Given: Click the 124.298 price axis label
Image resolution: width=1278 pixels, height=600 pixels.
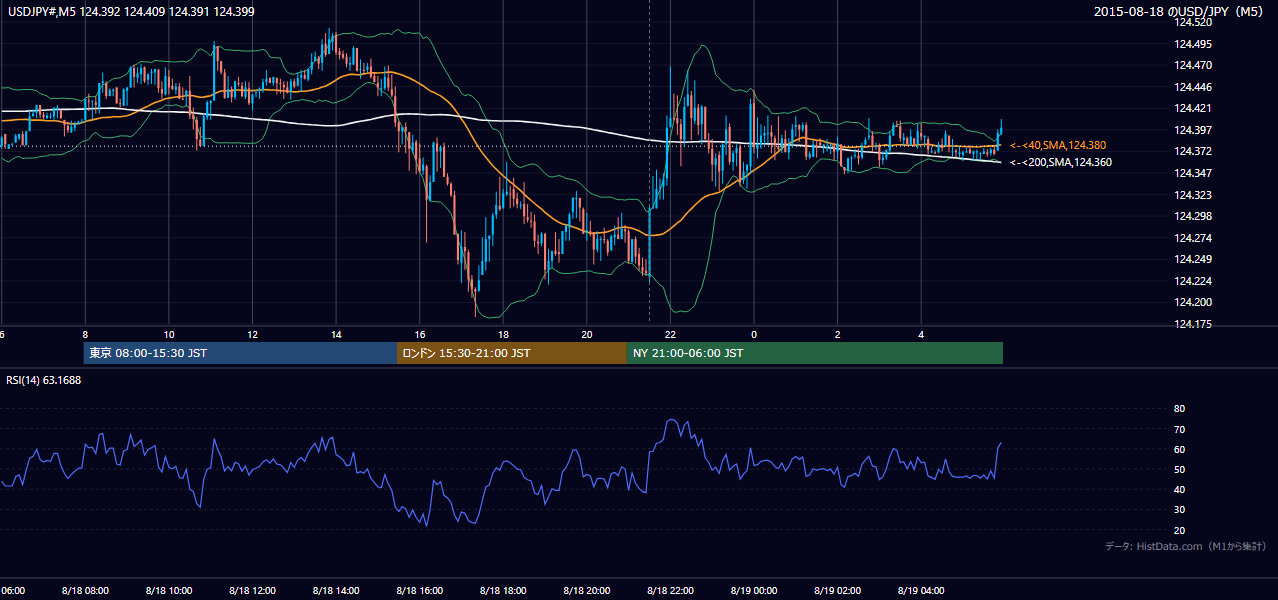Looking at the screenshot, I should click(1194, 216).
